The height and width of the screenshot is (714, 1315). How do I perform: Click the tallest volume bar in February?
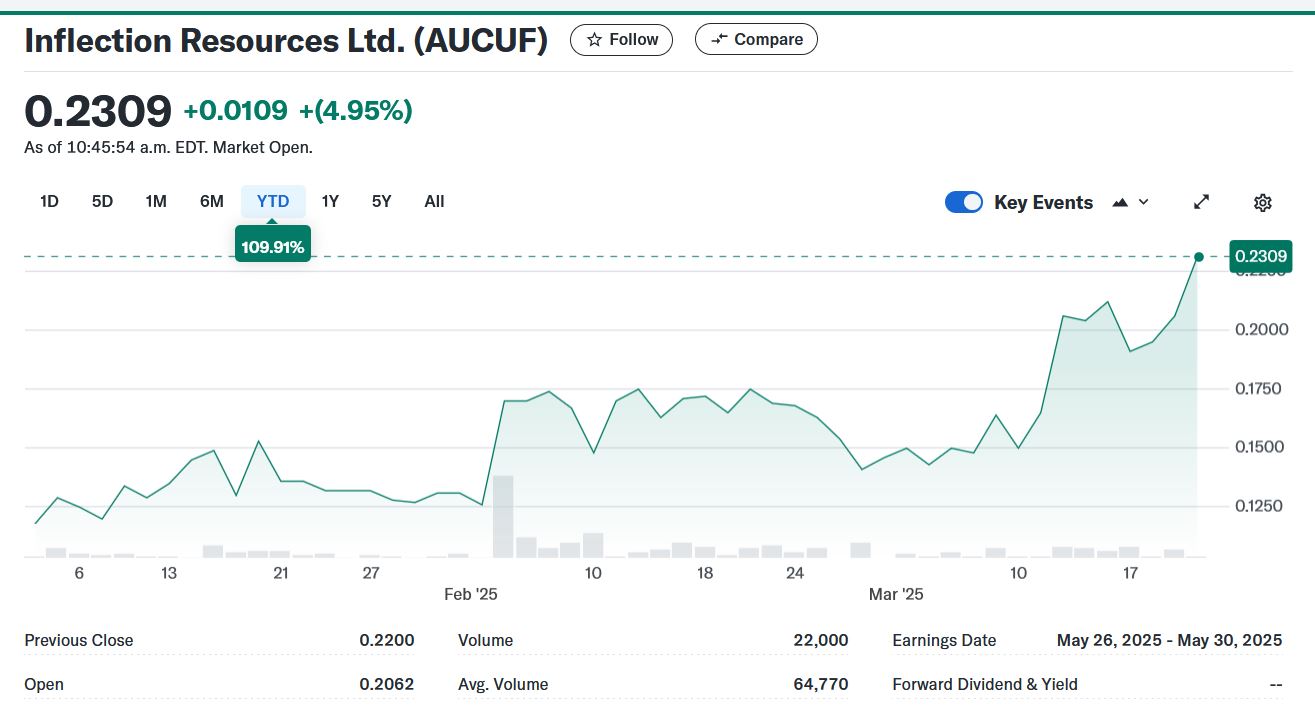(x=503, y=516)
